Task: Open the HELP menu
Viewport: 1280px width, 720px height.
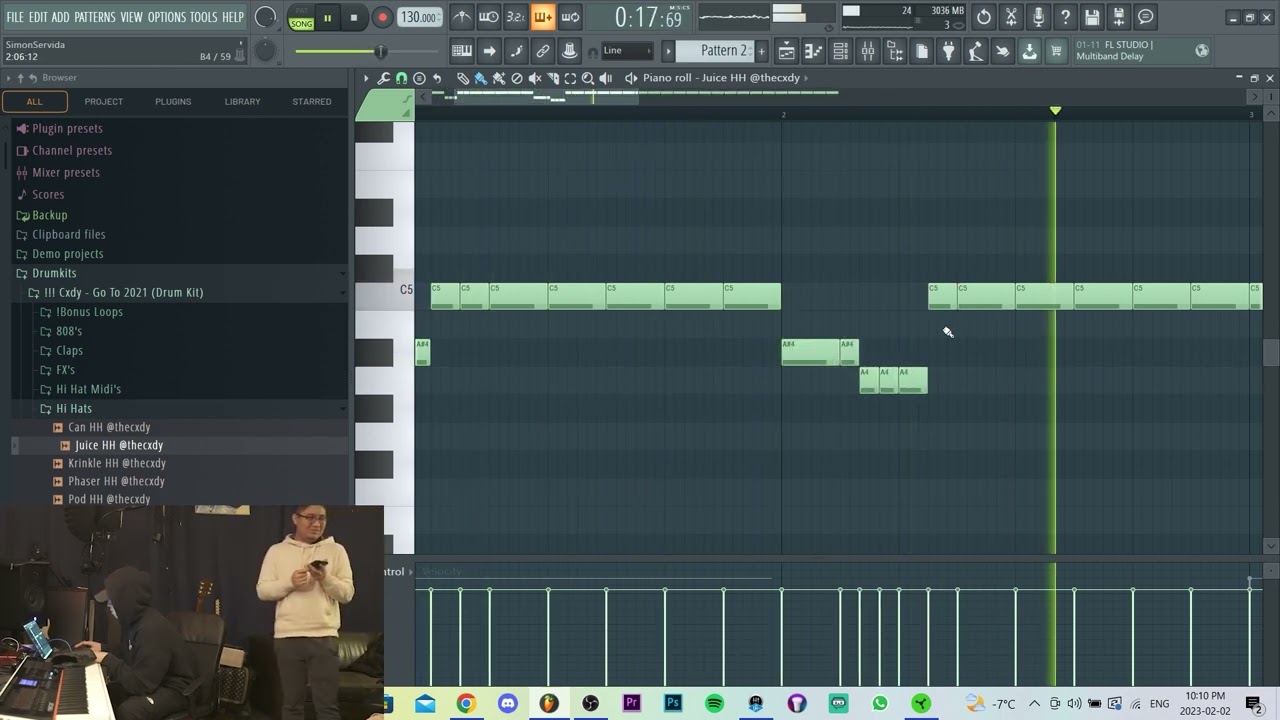Action: [233, 17]
